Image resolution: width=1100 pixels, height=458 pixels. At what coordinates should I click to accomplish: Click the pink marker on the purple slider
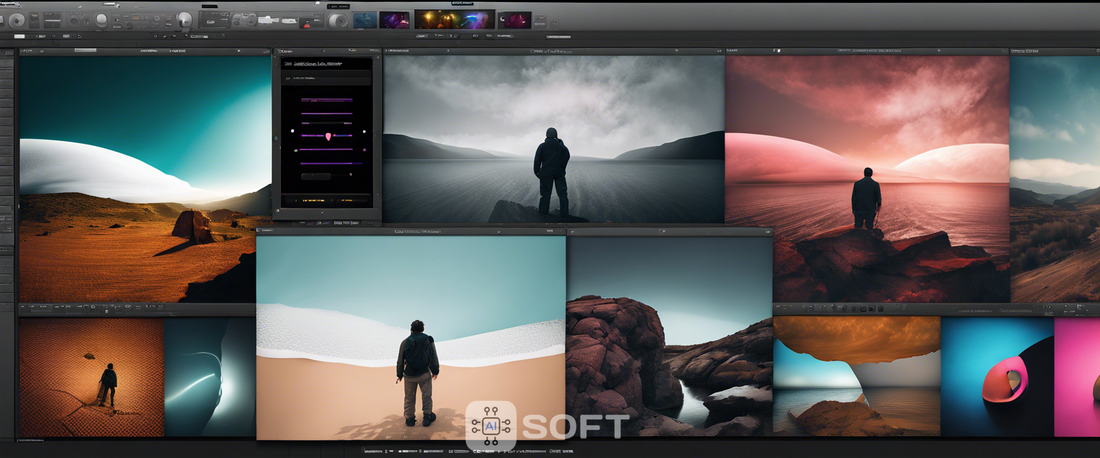coord(328,135)
